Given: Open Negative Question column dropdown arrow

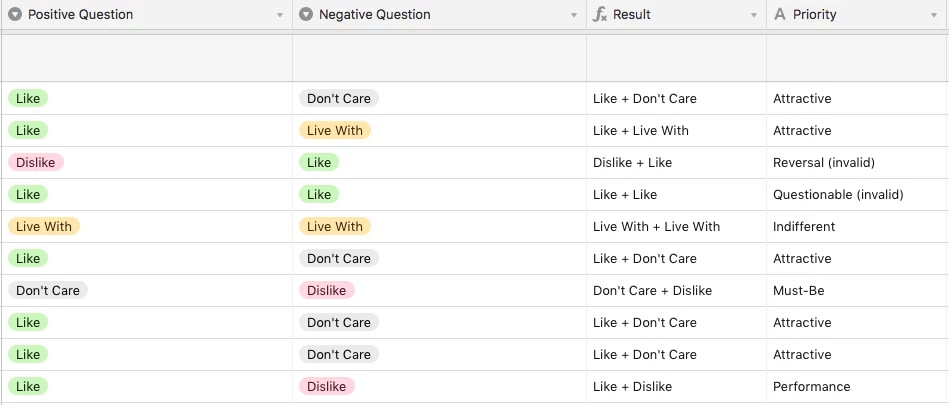Looking at the screenshot, I should 574,16.
